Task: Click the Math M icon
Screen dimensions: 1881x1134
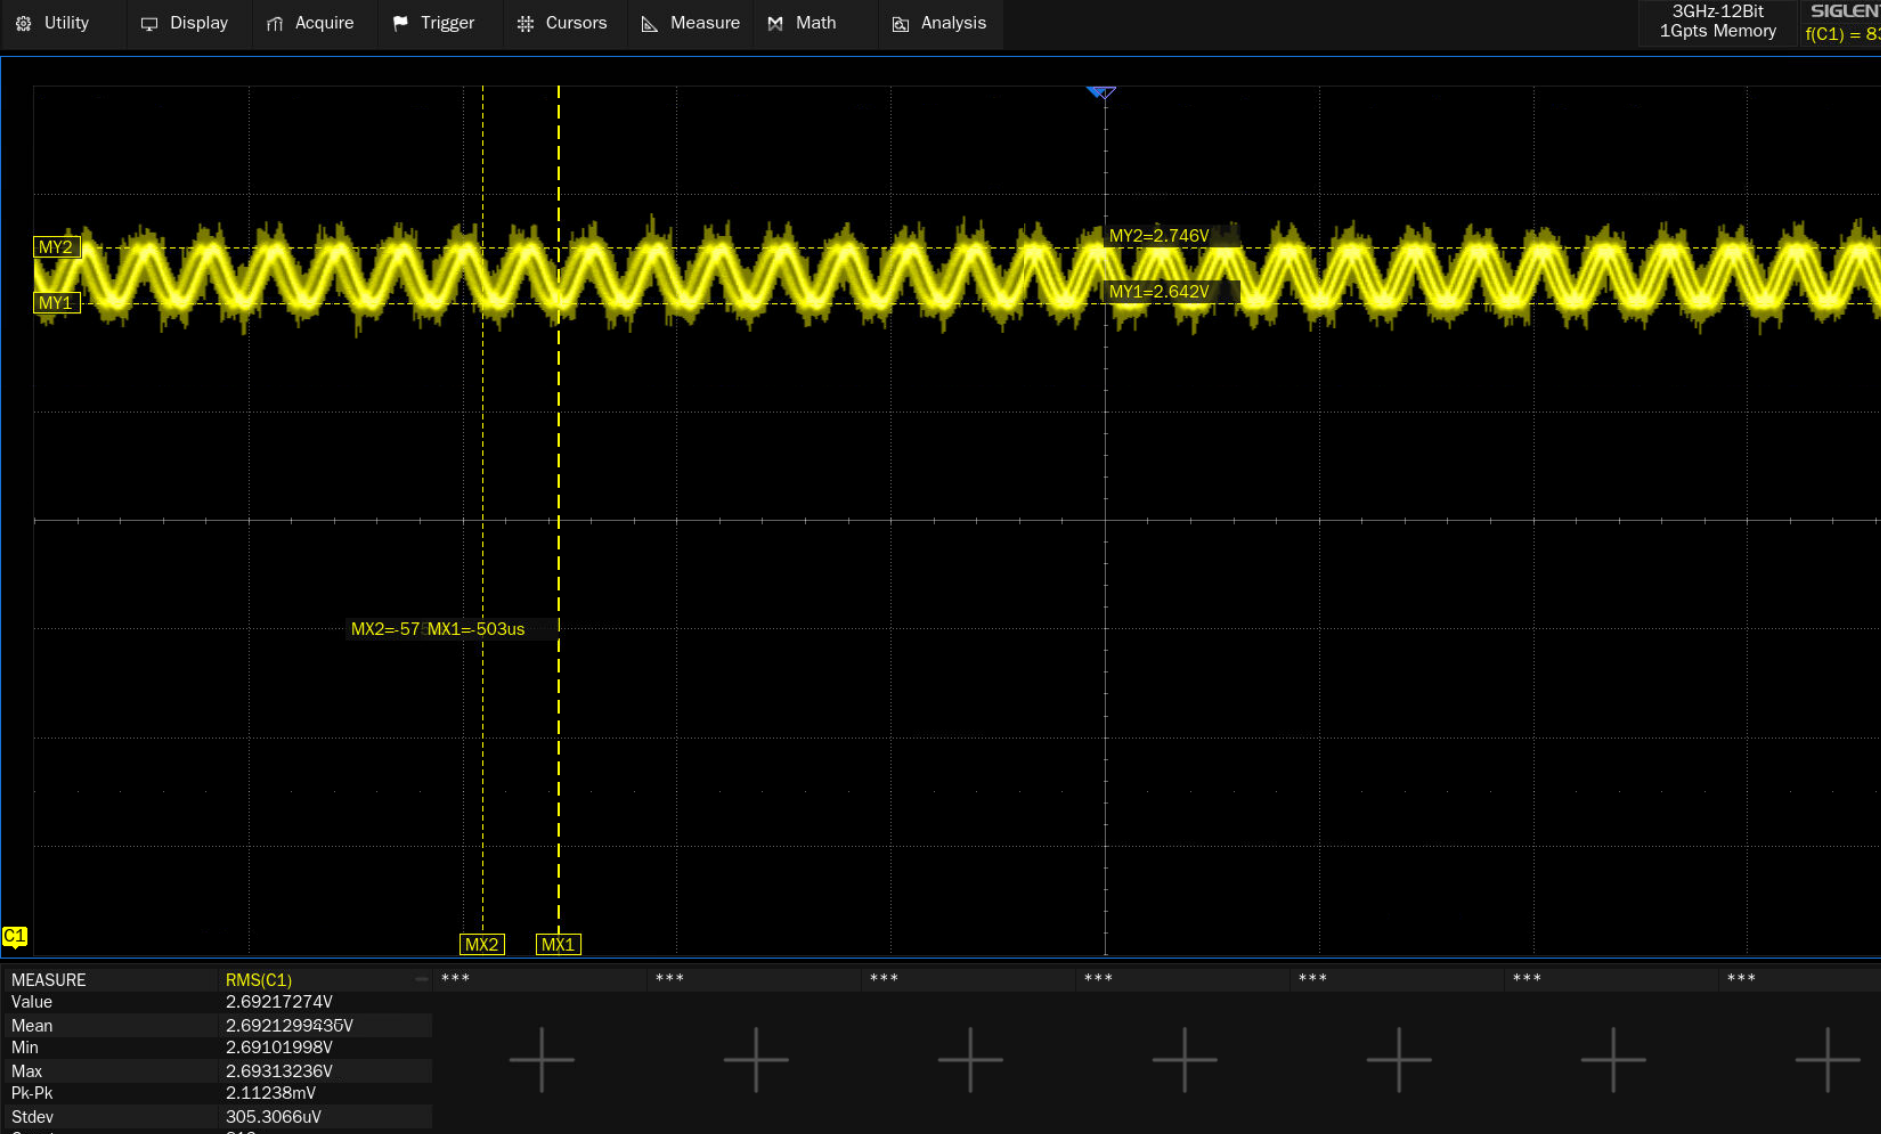Action: (x=775, y=24)
